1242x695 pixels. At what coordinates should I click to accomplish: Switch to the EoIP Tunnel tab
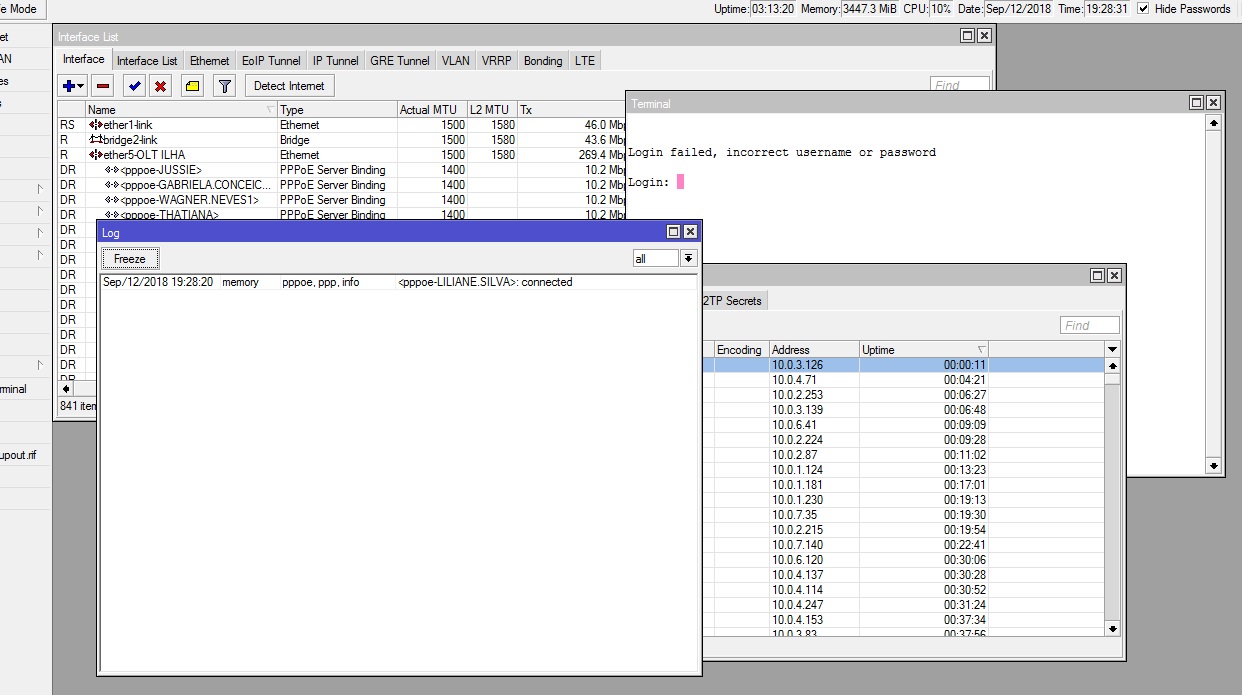pyautogui.click(x=271, y=61)
